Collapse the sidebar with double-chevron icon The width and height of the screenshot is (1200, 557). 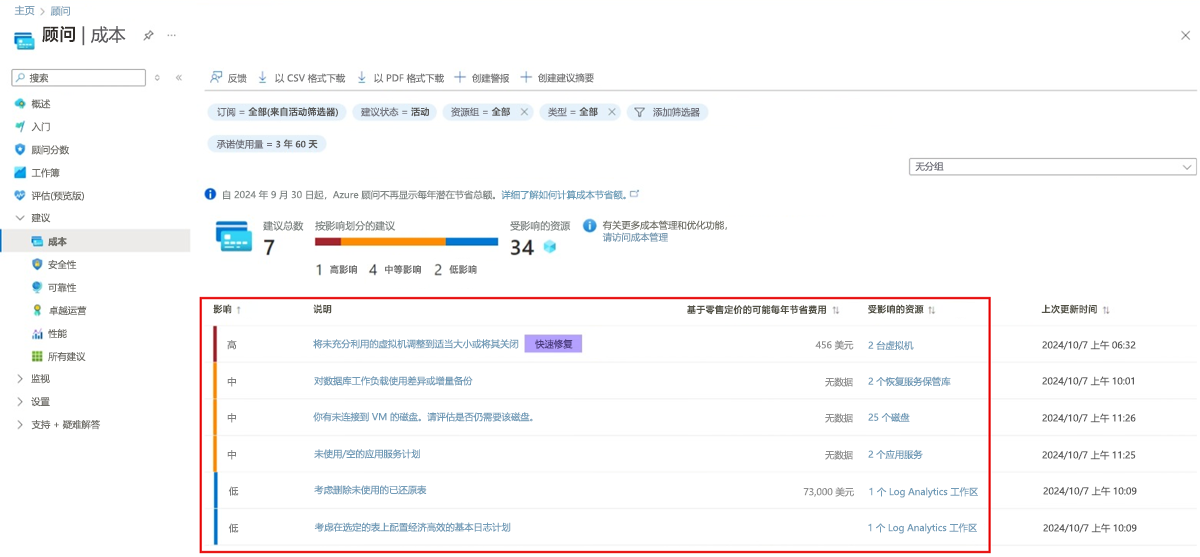[178, 77]
